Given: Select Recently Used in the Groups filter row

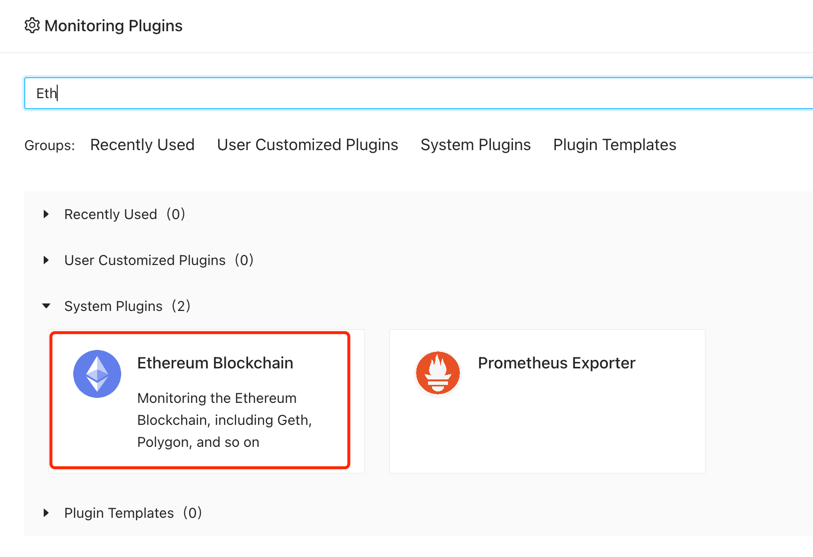Looking at the screenshot, I should point(142,145).
